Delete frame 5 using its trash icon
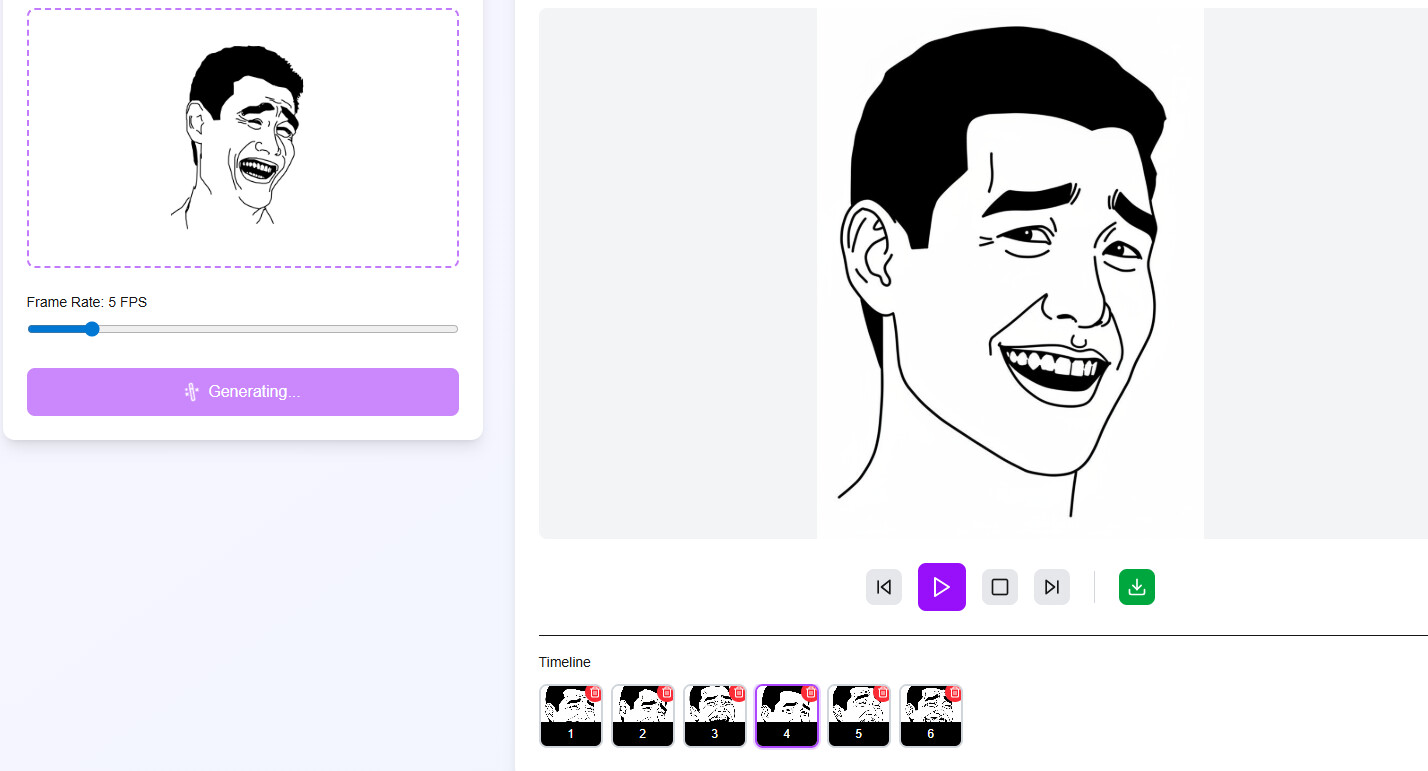Image resolution: width=1428 pixels, height=771 pixels. [882, 692]
